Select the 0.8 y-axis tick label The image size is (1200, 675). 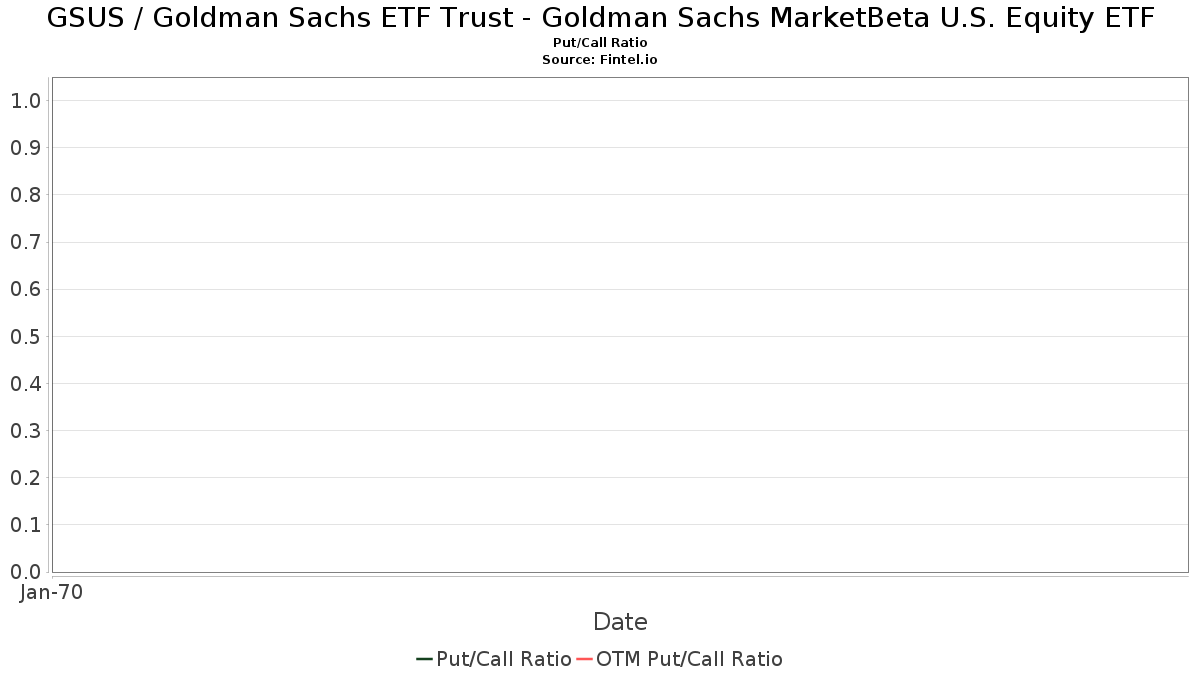click(25, 195)
